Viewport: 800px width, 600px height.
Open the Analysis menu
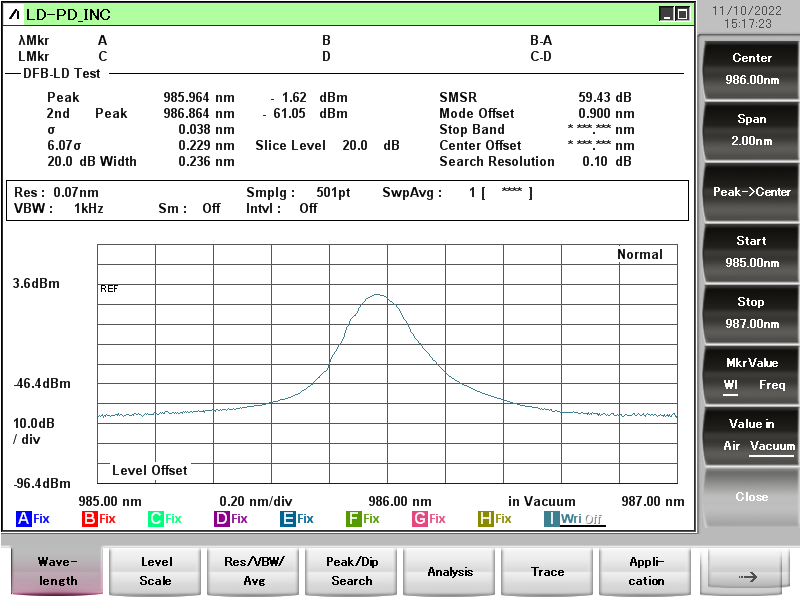pyautogui.click(x=450, y=572)
